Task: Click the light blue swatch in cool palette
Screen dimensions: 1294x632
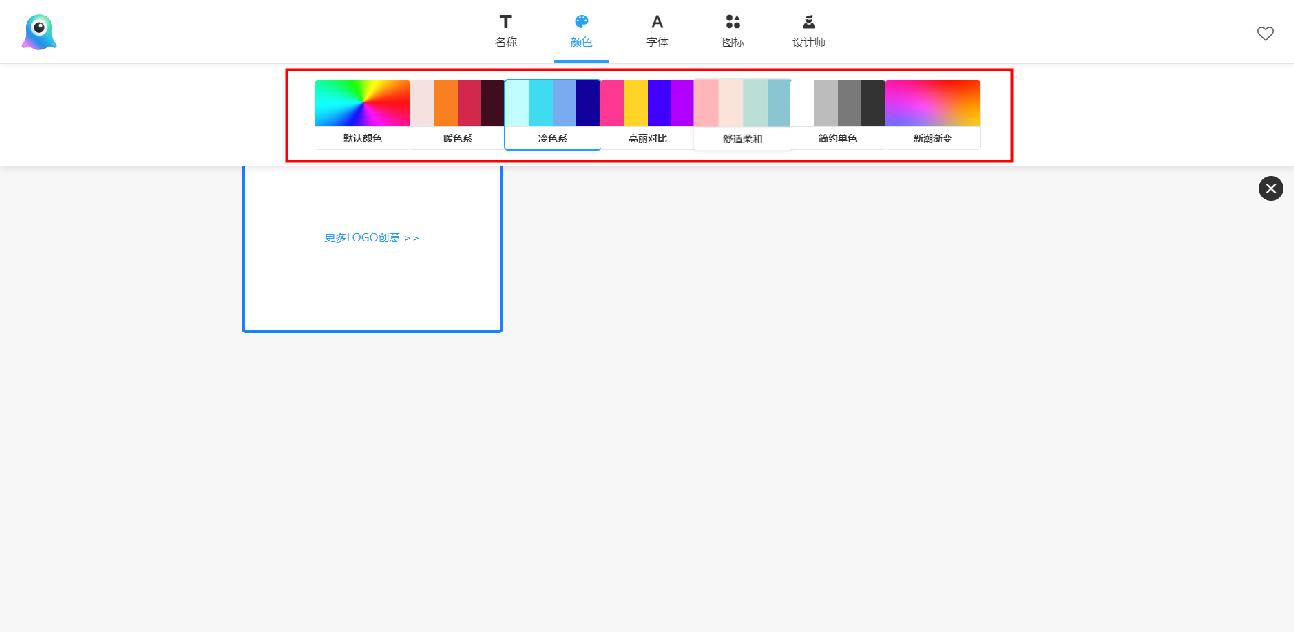Action: pyautogui.click(x=517, y=103)
